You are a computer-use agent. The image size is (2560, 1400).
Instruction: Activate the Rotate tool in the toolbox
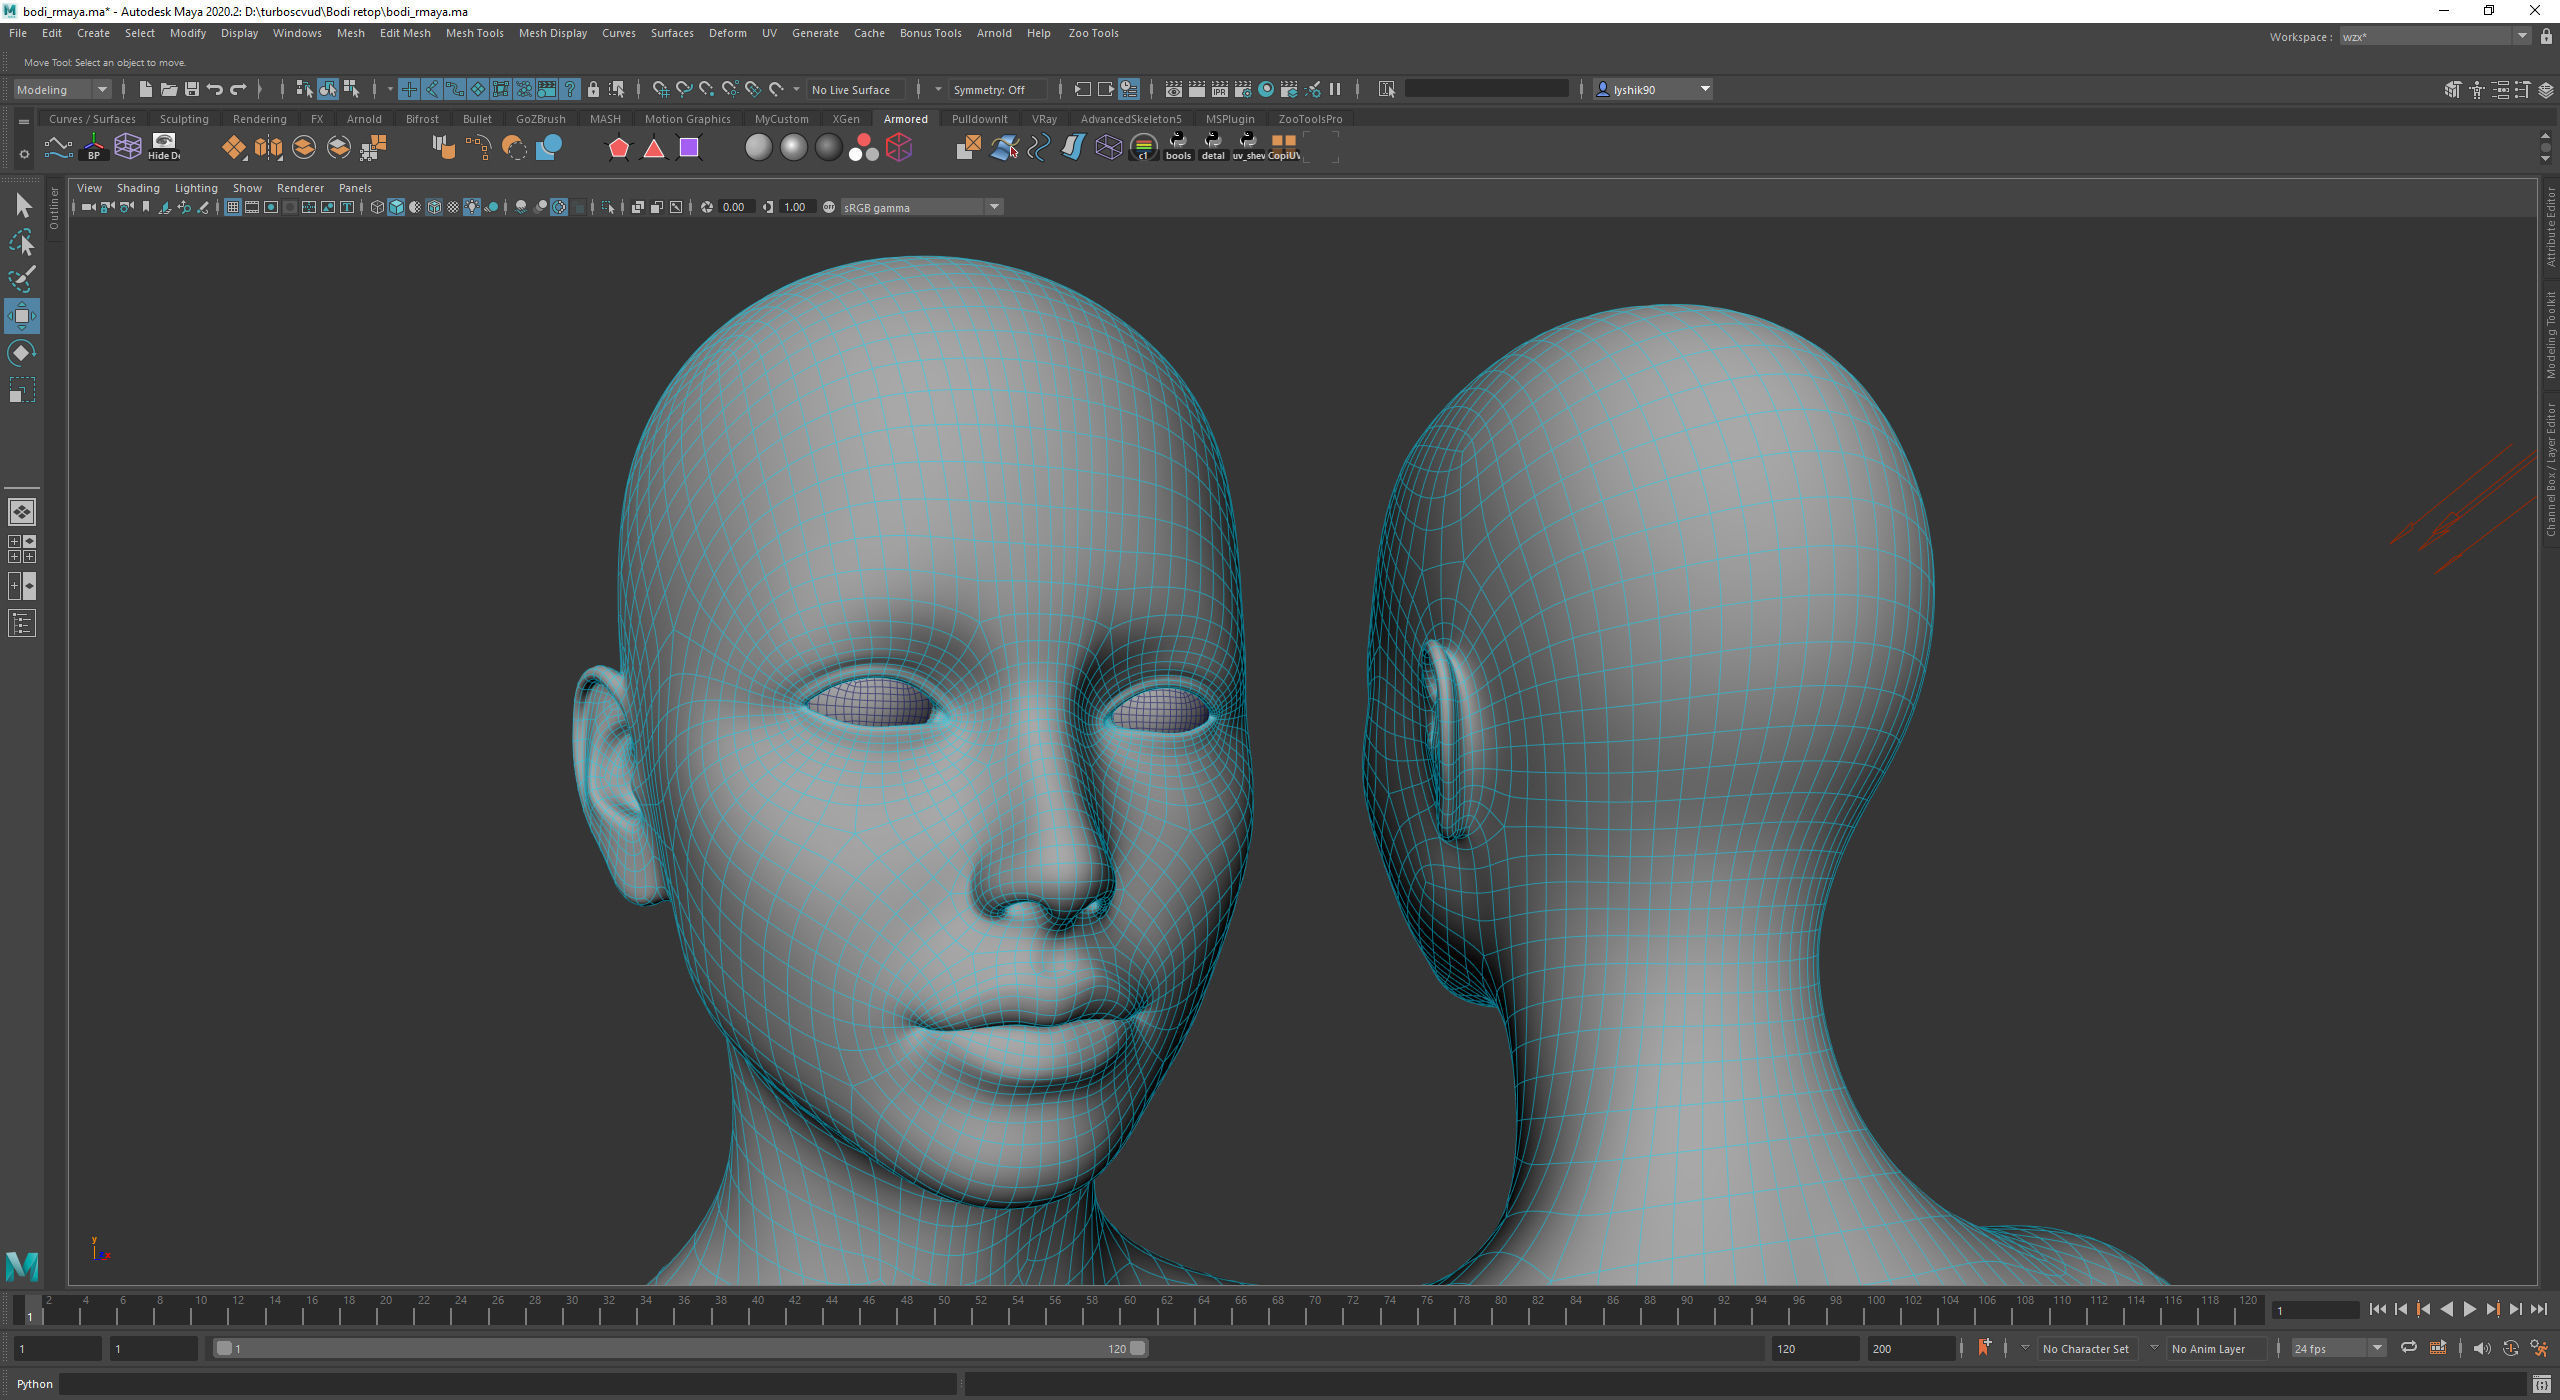[x=21, y=352]
